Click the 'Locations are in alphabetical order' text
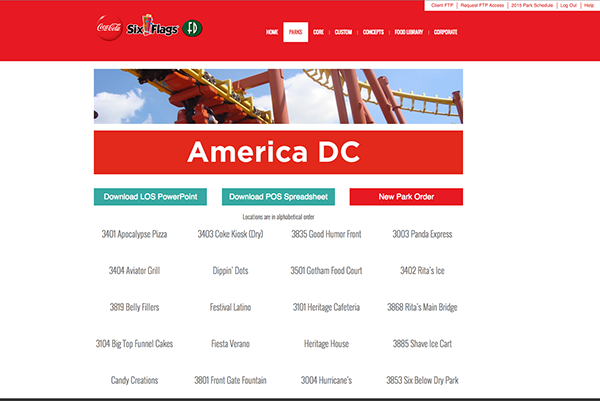Image resolution: width=600 pixels, height=401 pixels. point(278,217)
